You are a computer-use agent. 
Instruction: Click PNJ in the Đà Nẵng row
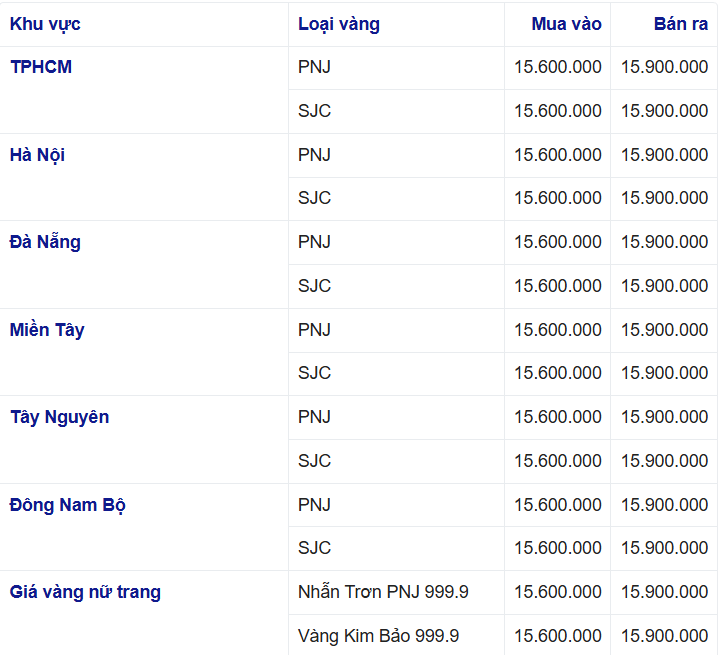314,242
